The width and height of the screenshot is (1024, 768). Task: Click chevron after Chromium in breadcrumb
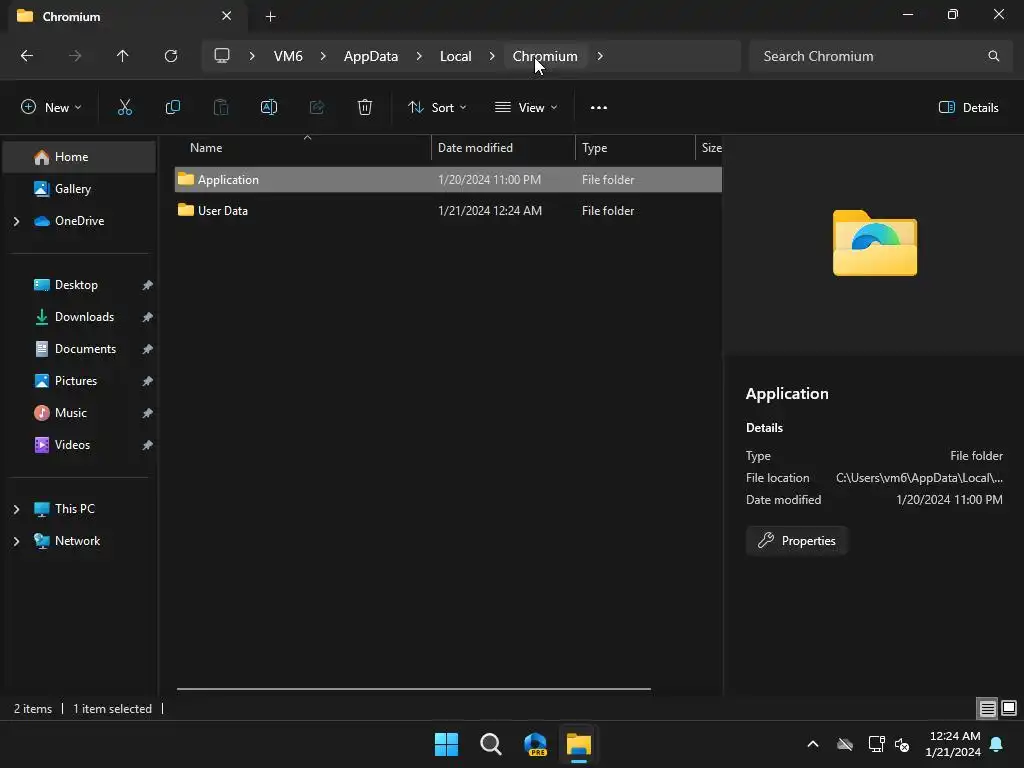[600, 56]
